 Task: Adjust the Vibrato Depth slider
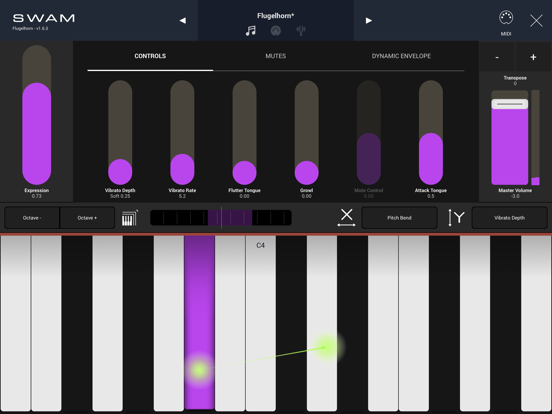coord(120,132)
